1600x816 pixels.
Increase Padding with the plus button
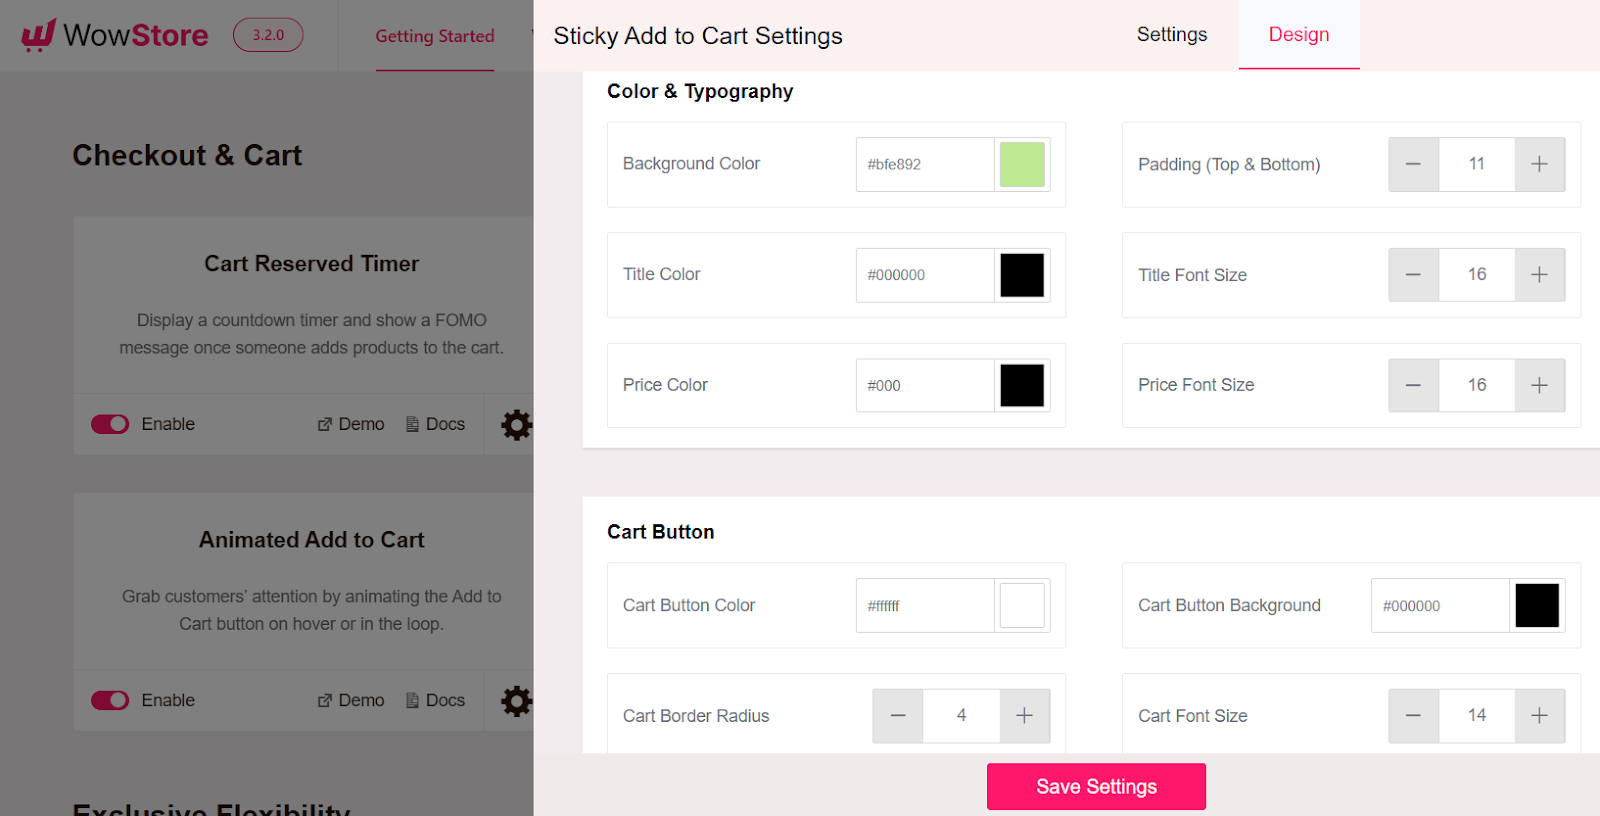(x=1538, y=164)
